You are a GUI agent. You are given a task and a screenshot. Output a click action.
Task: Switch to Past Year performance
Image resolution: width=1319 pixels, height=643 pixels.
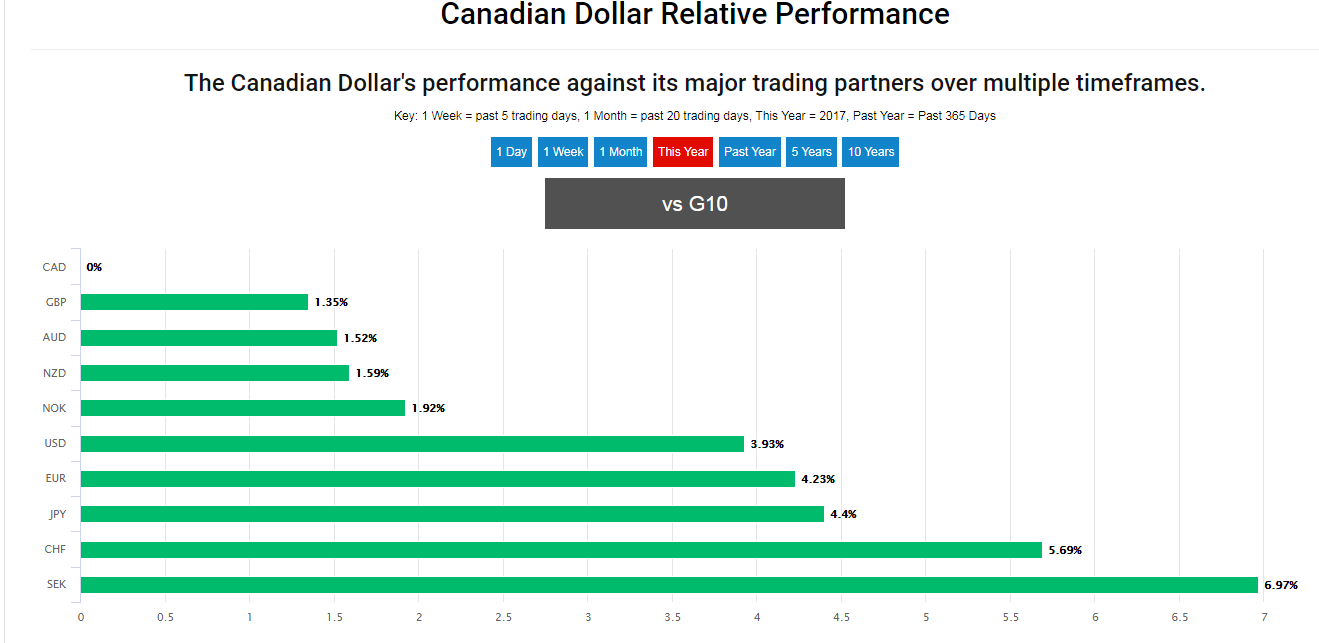(749, 152)
